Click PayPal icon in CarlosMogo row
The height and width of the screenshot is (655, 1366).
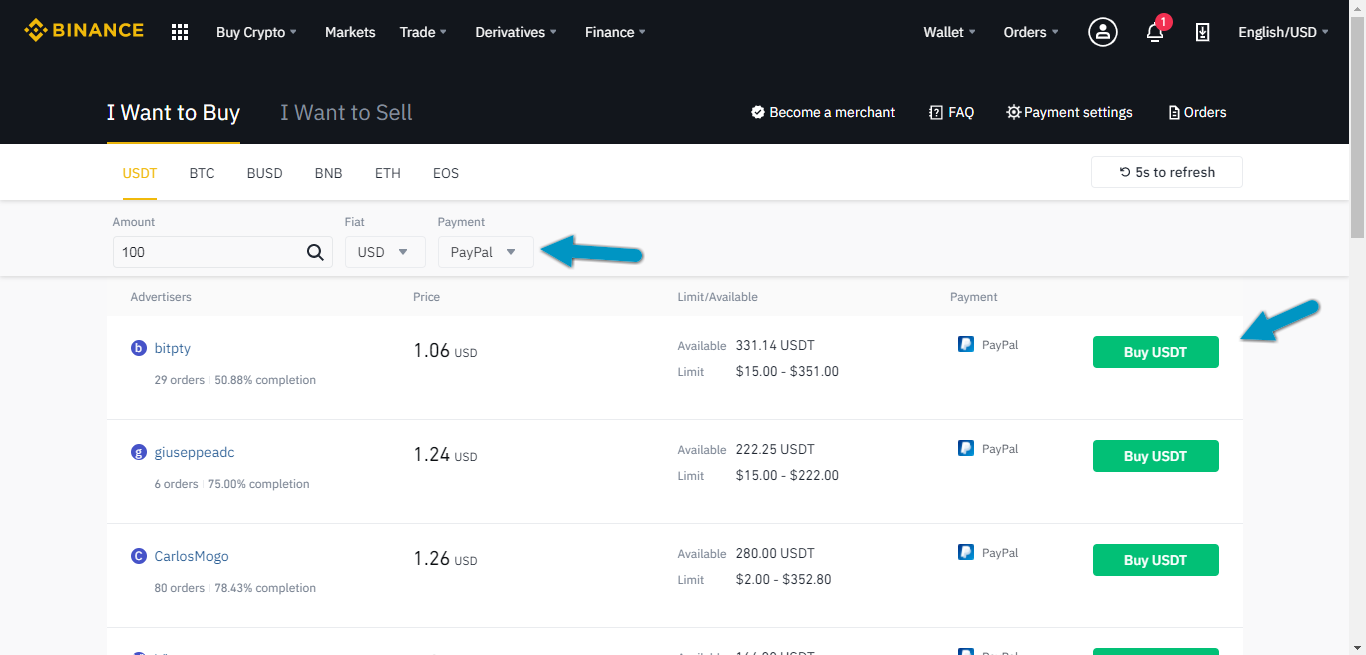[x=966, y=552]
